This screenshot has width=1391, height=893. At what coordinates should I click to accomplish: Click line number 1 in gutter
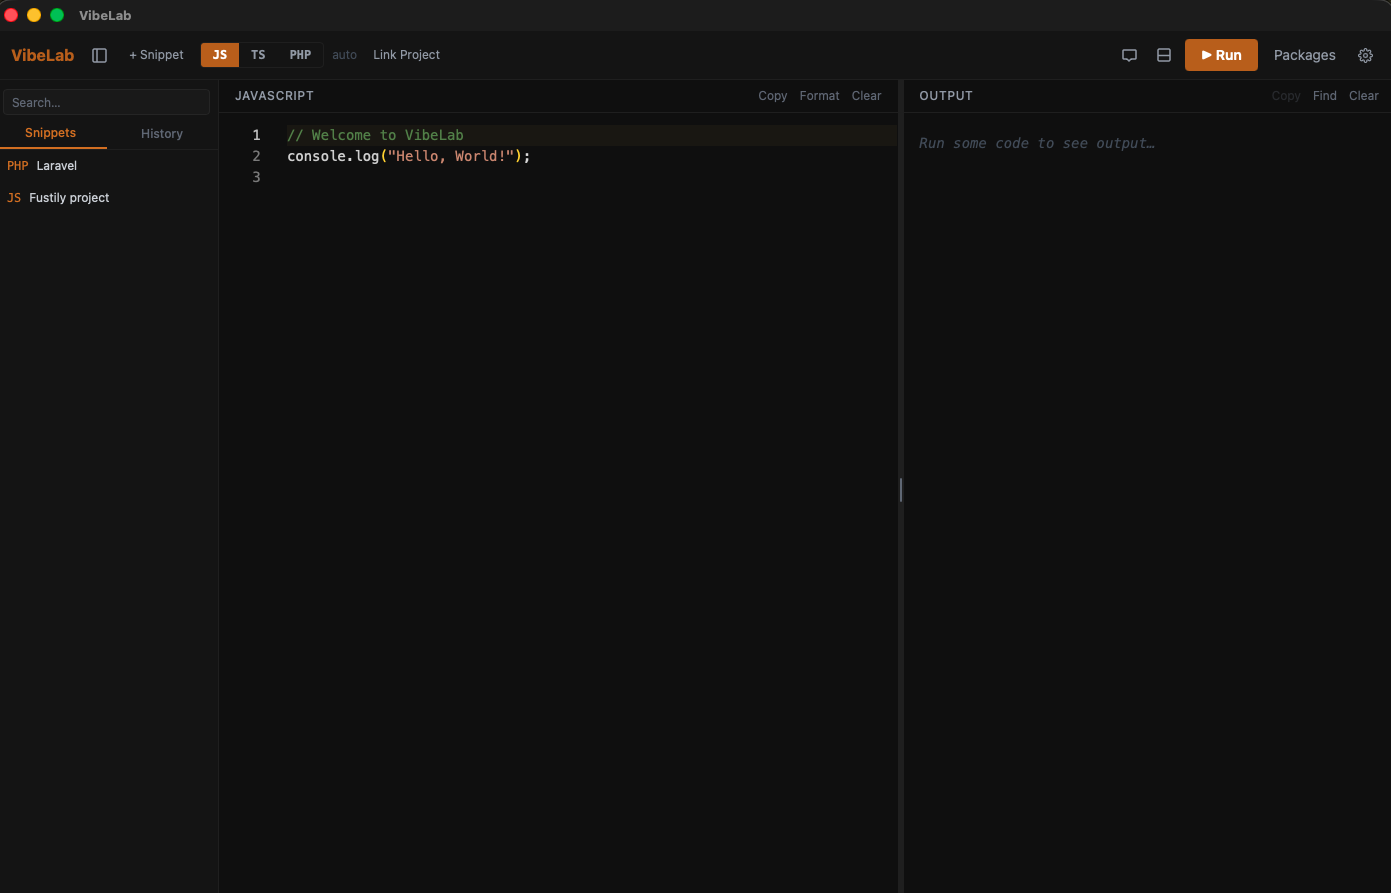pyautogui.click(x=256, y=135)
